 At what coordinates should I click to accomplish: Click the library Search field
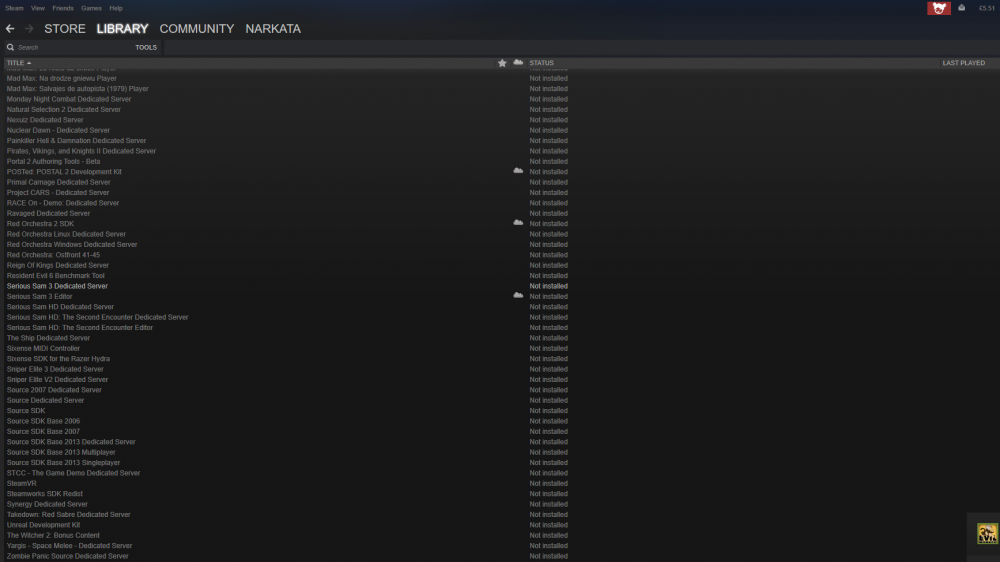[x=70, y=47]
